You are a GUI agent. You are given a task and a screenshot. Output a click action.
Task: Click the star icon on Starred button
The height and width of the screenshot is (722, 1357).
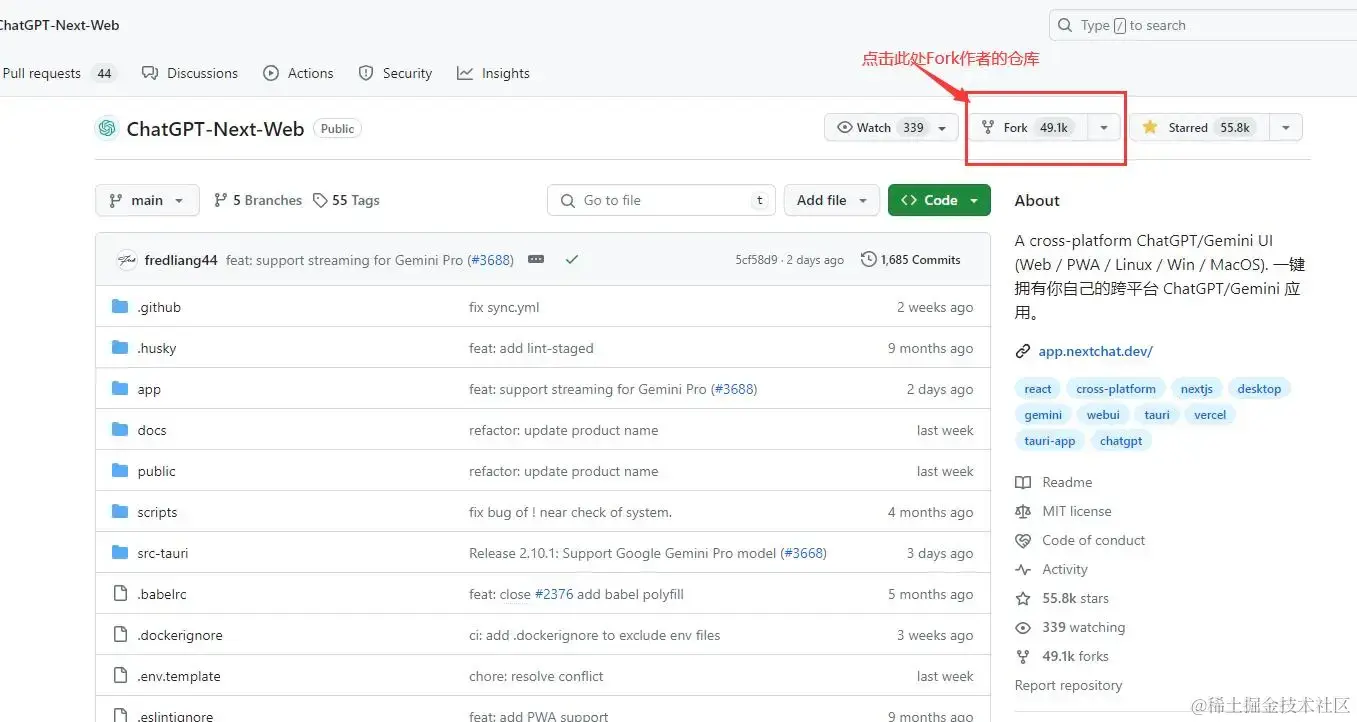click(1150, 127)
